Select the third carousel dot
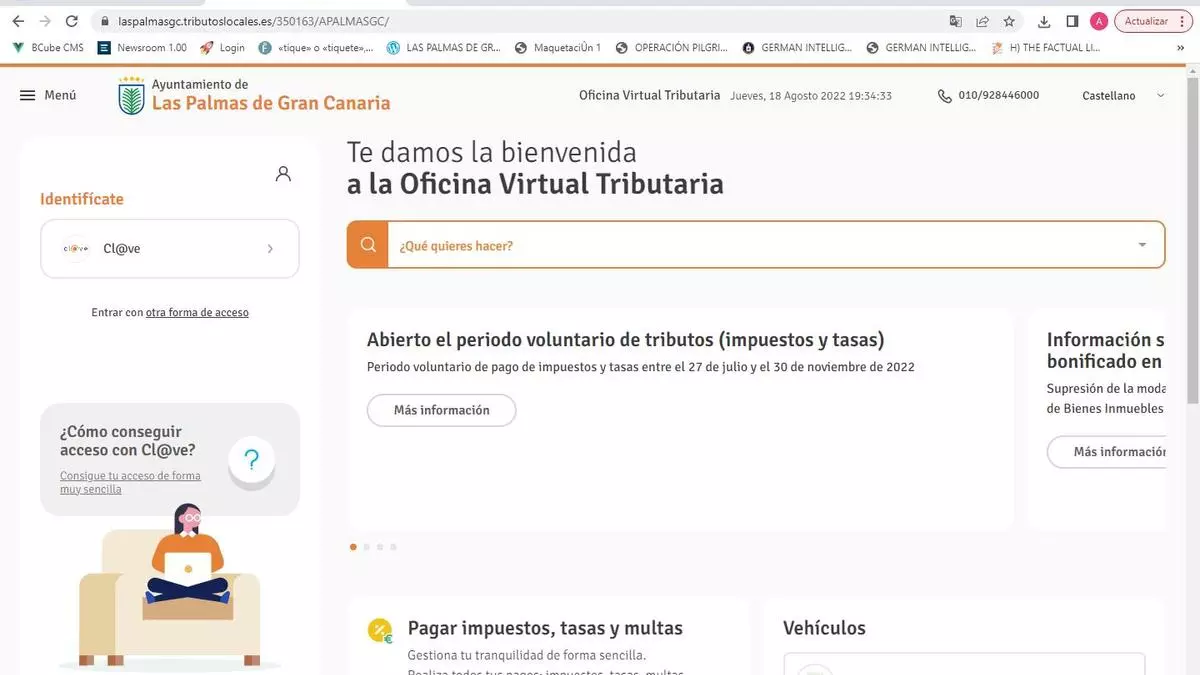1200x675 pixels. coord(380,547)
